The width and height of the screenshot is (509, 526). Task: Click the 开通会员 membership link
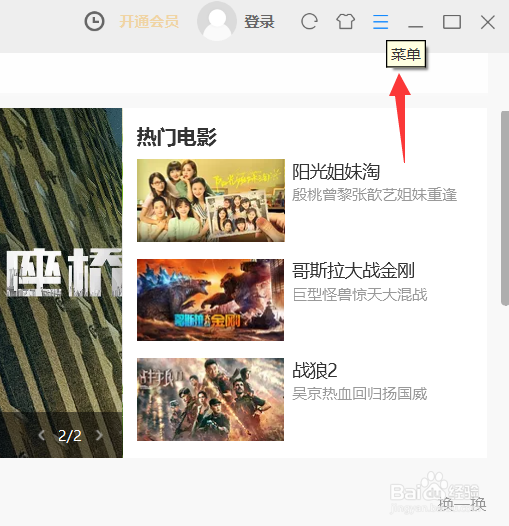pyautogui.click(x=149, y=22)
